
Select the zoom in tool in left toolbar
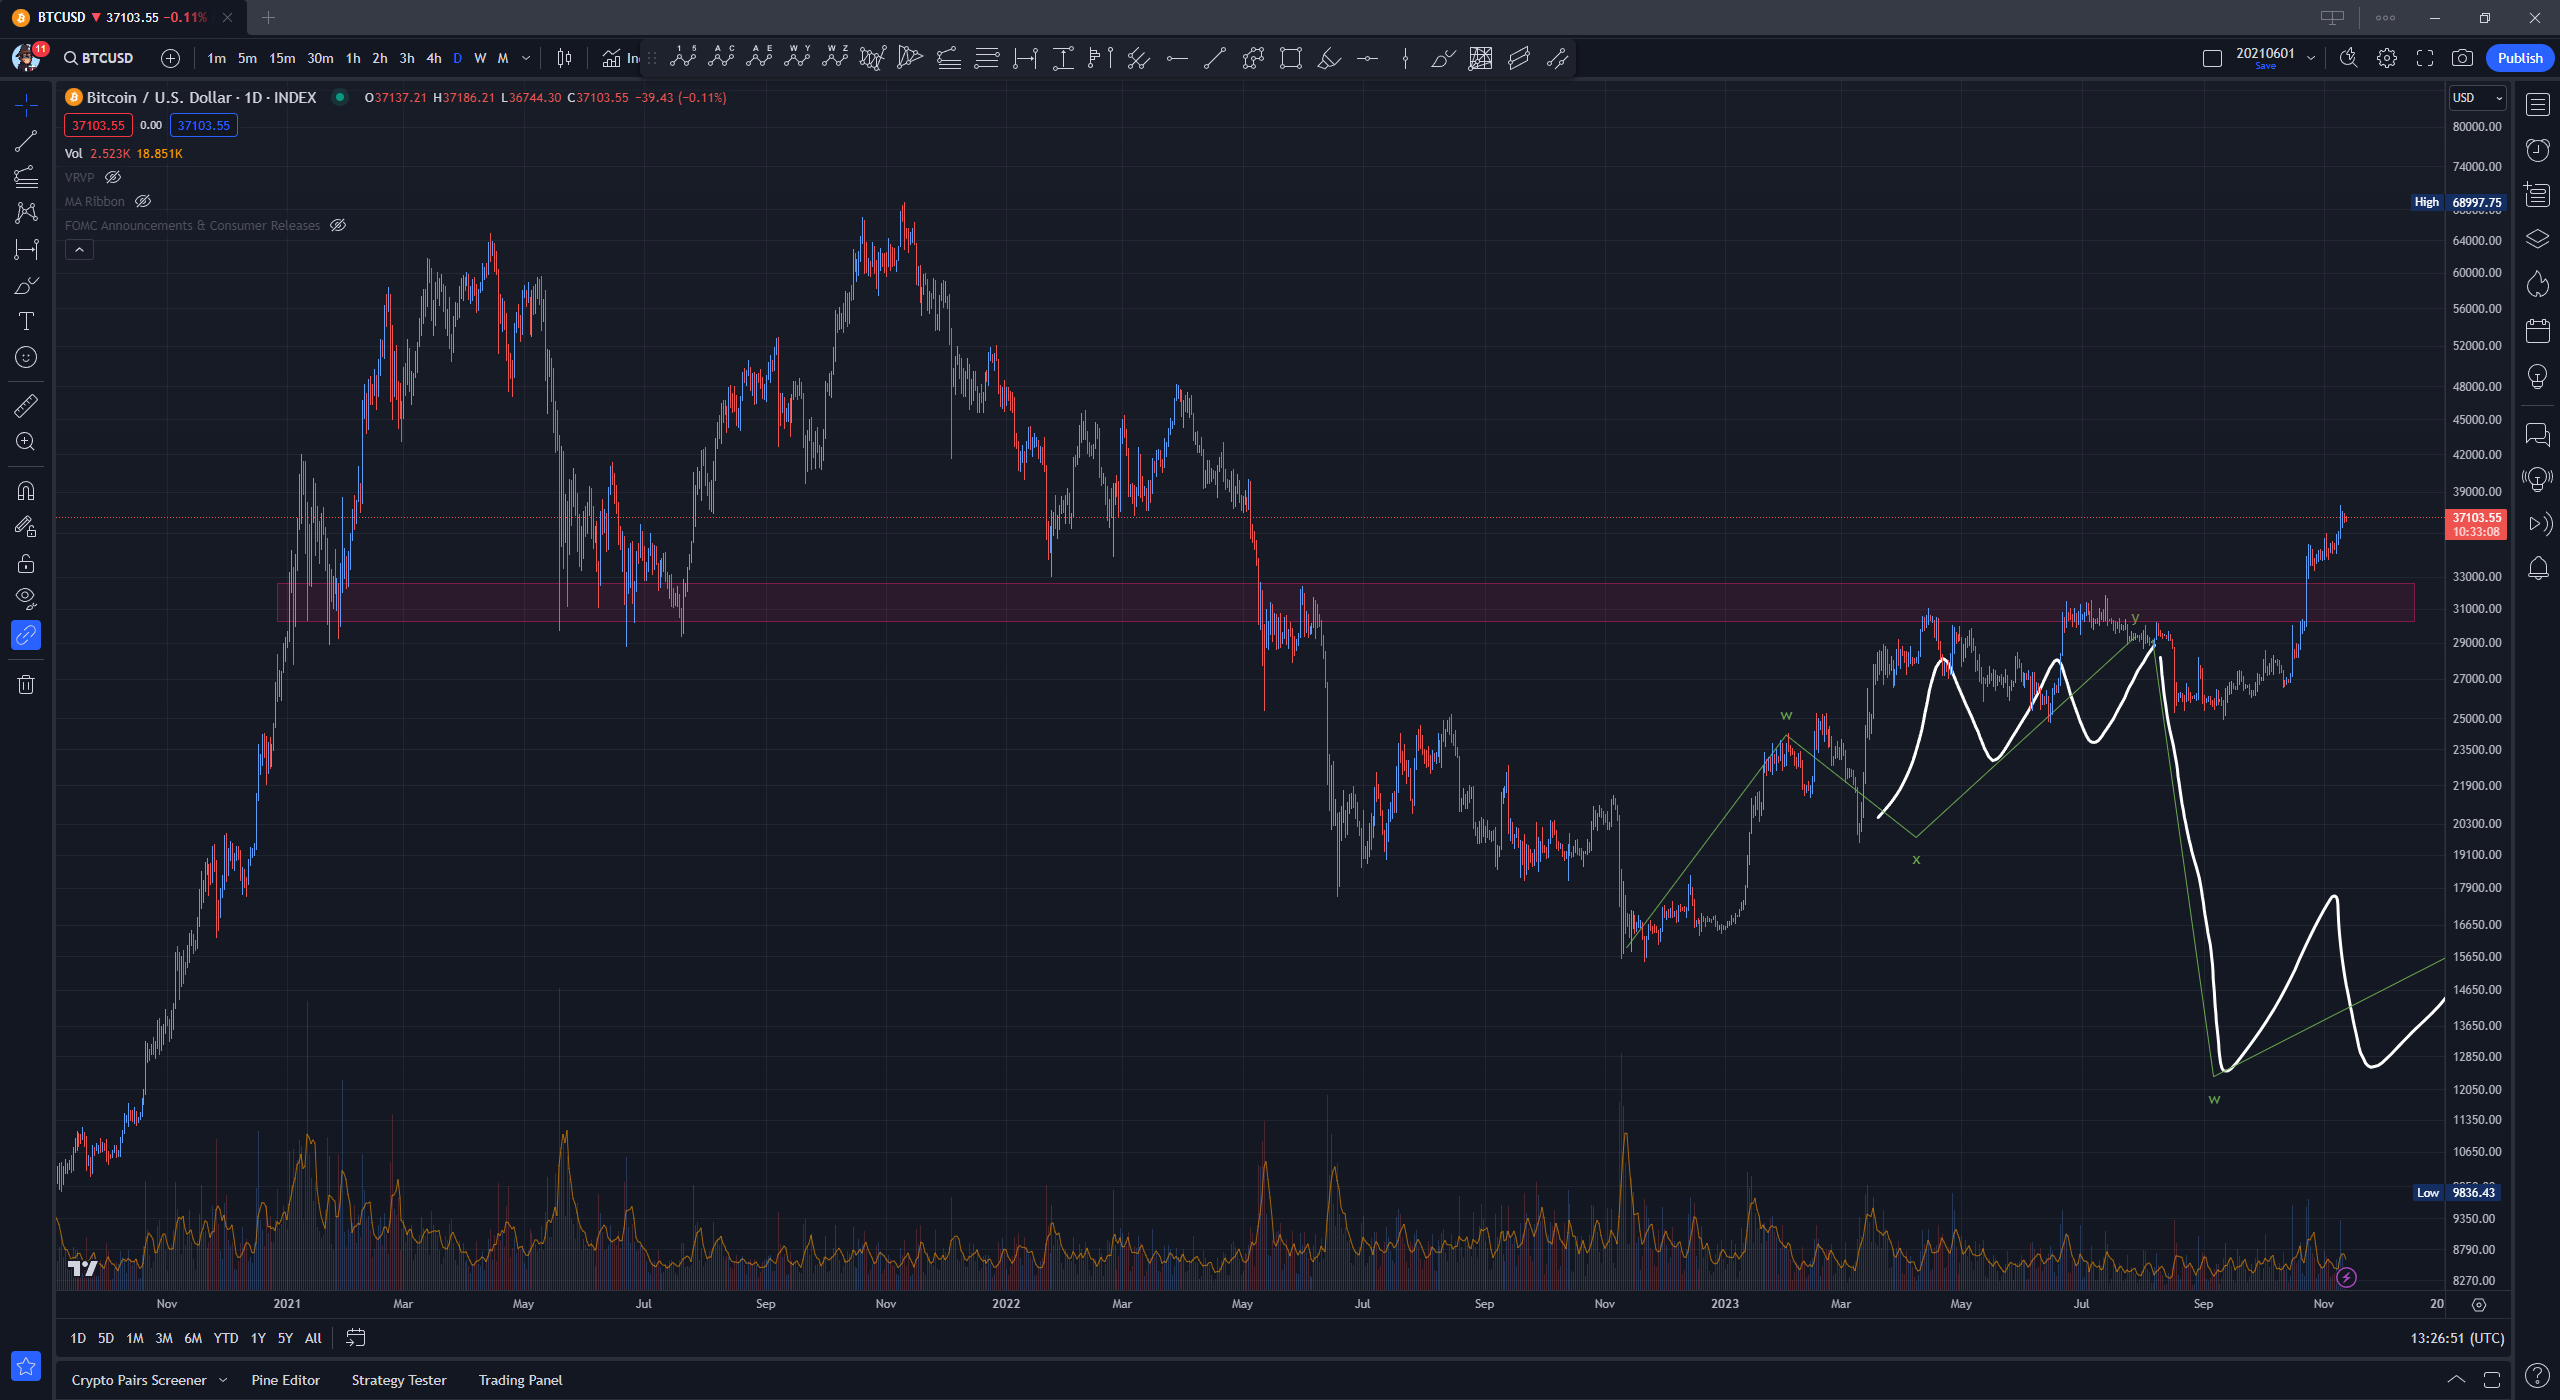coord(26,441)
